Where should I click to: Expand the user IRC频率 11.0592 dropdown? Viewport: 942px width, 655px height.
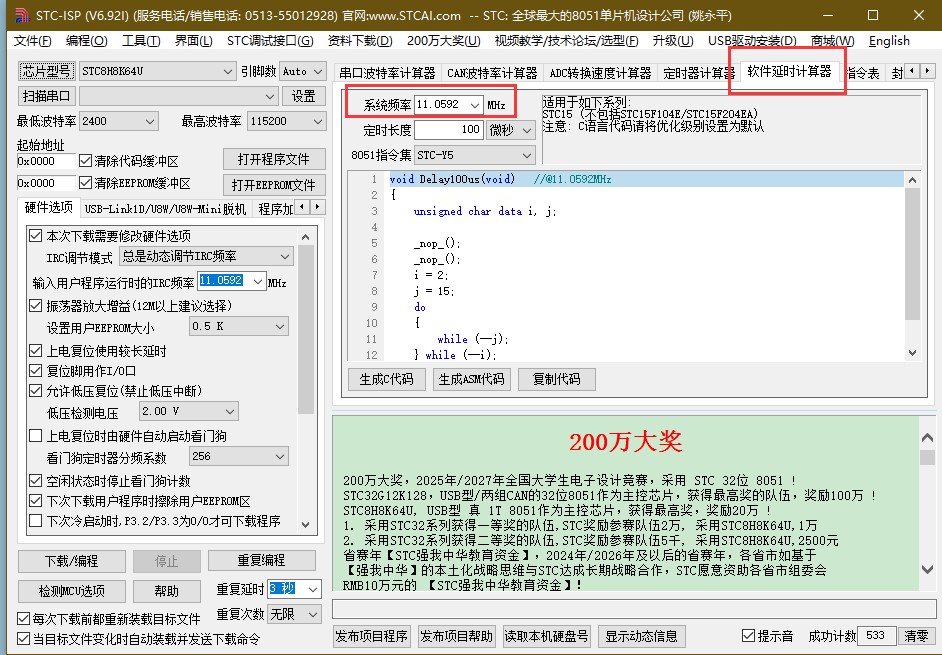[258, 281]
